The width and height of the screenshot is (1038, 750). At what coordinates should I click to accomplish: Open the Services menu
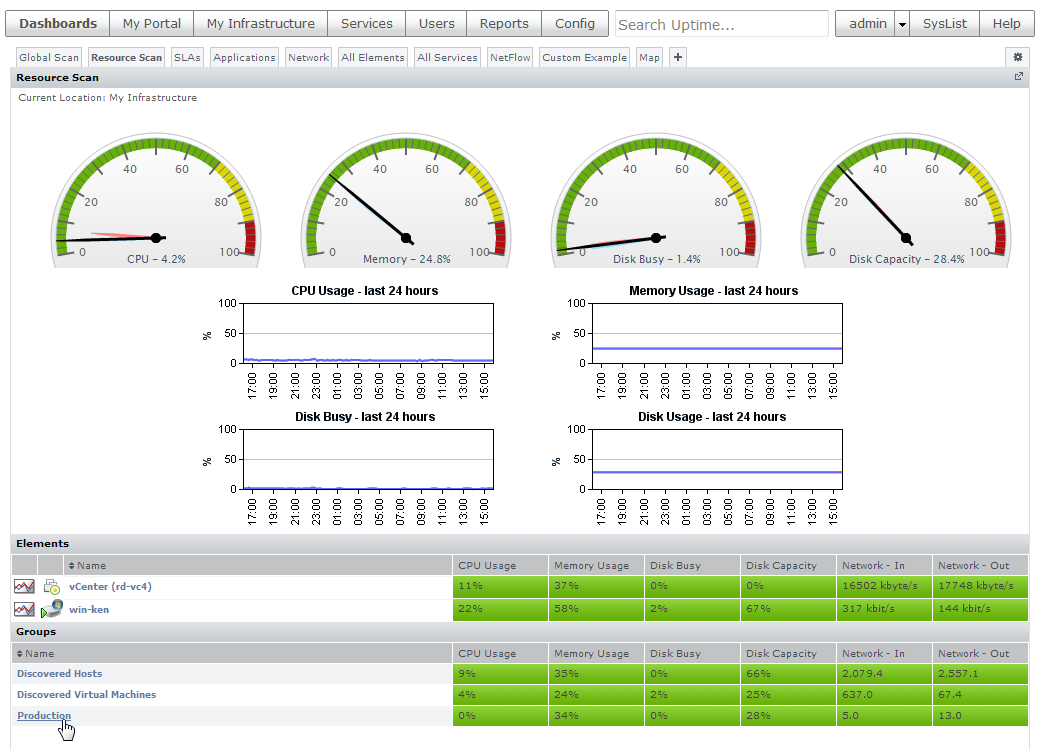(x=367, y=24)
